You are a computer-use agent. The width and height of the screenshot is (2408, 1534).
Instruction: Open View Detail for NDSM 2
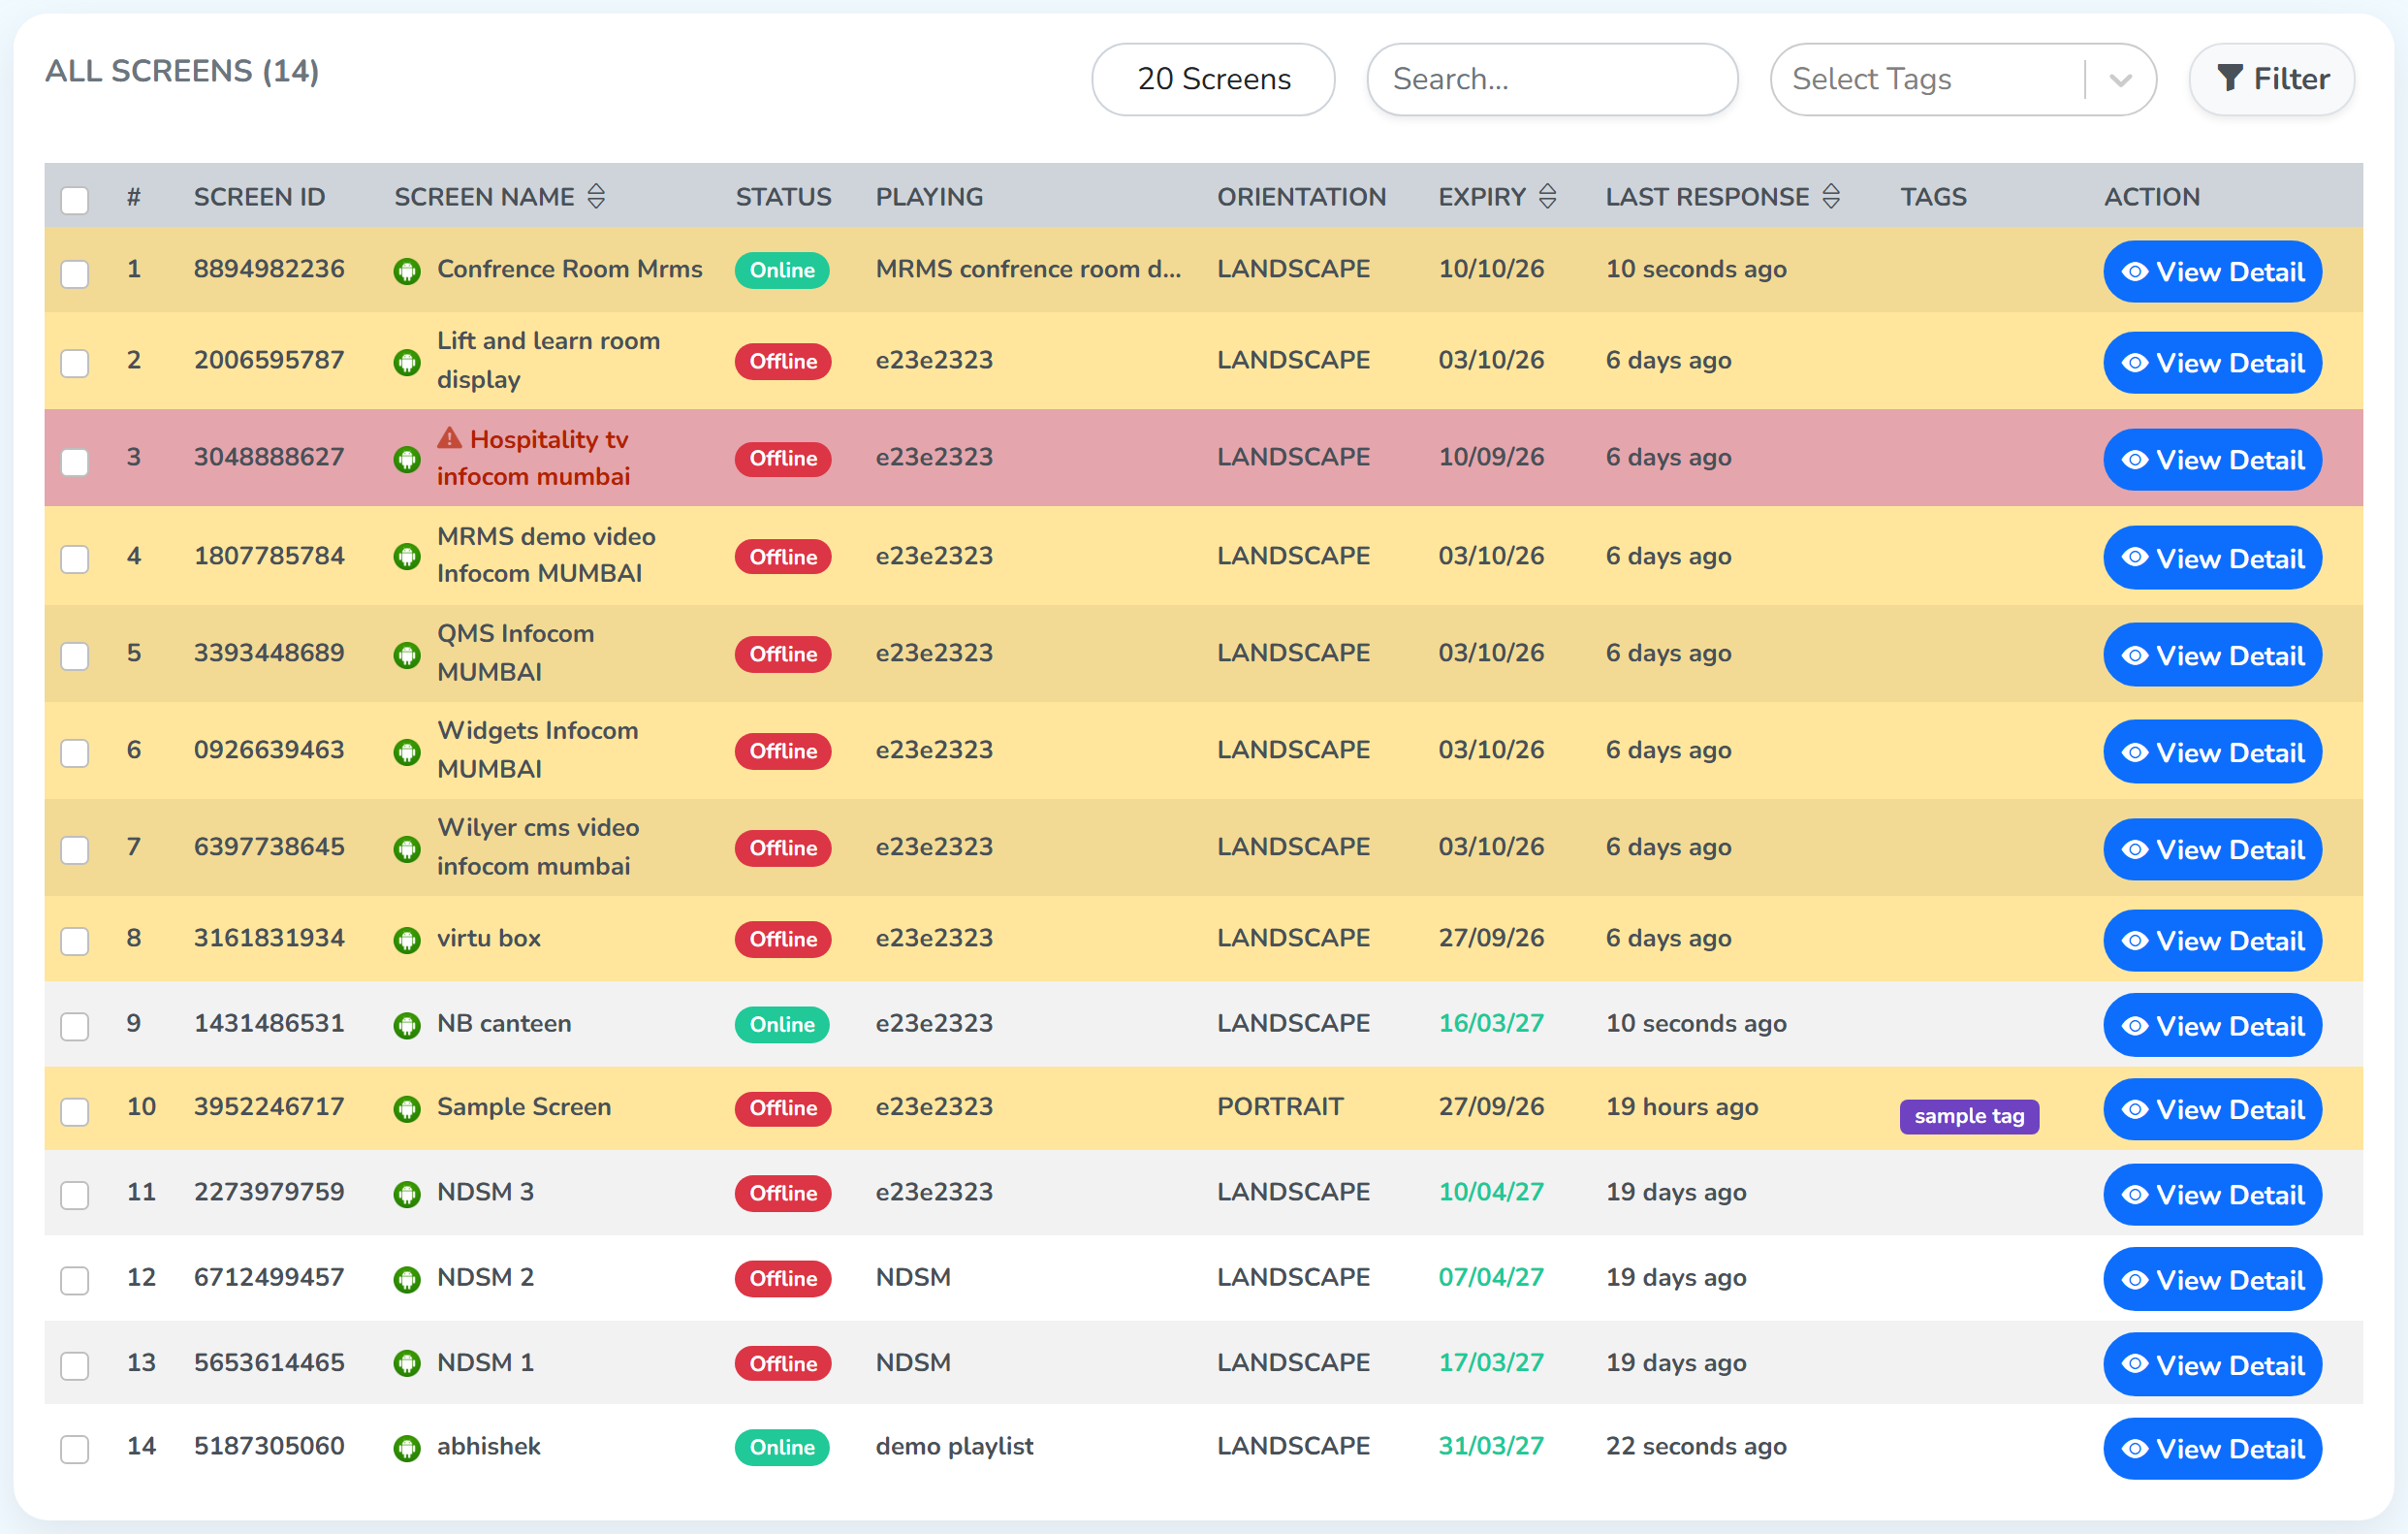point(2212,1279)
